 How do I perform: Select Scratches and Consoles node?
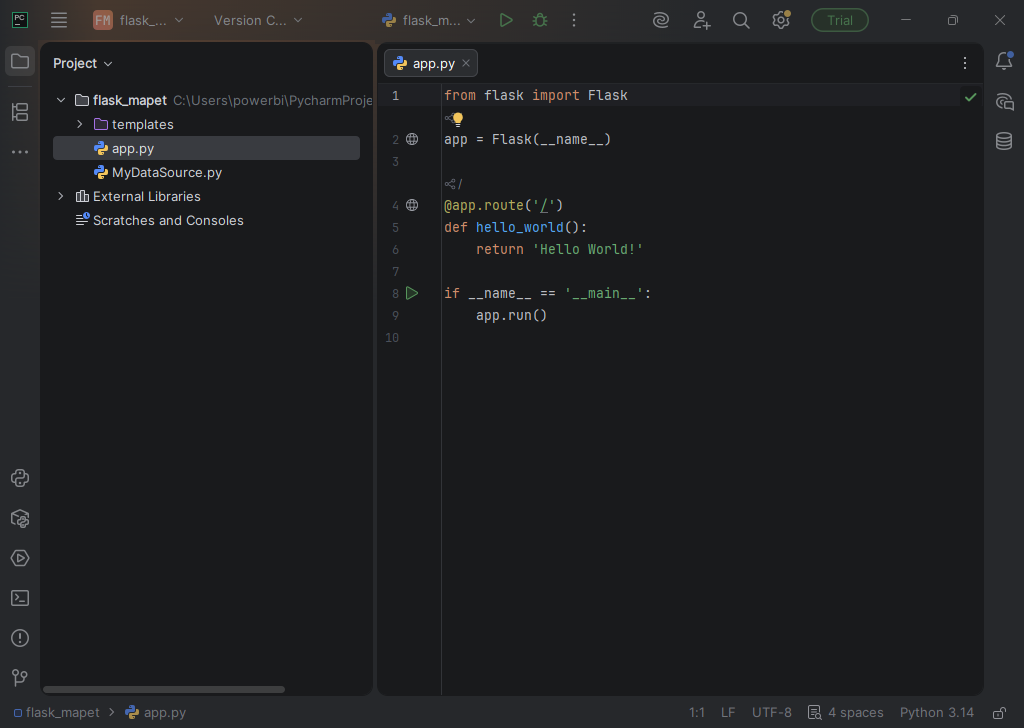pyautogui.click(x=206, y=220)
